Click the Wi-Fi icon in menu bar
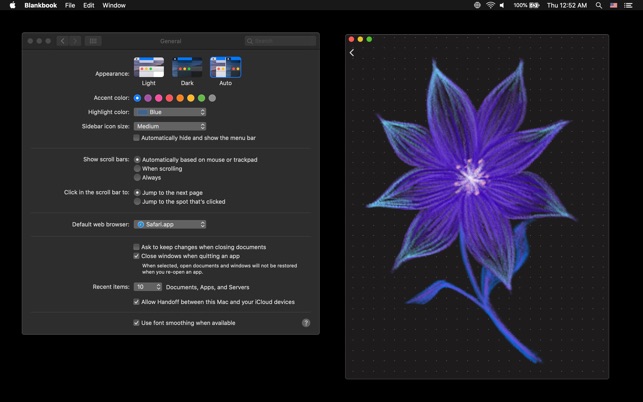Viewport: 643px width, 402px height. (490, 5)
